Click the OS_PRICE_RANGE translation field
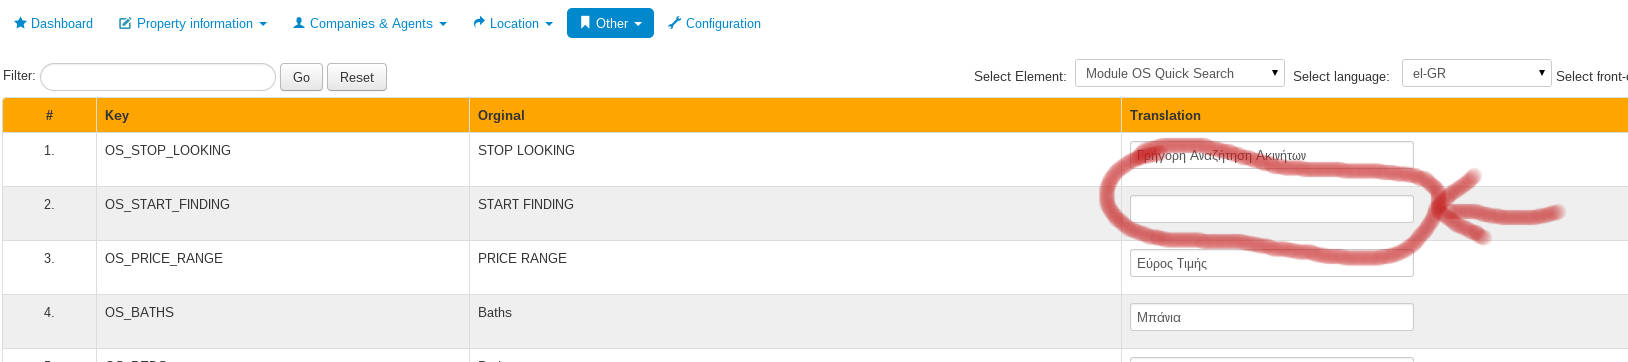Viewport: 1628px width, 362px height. click(1272, 263)
